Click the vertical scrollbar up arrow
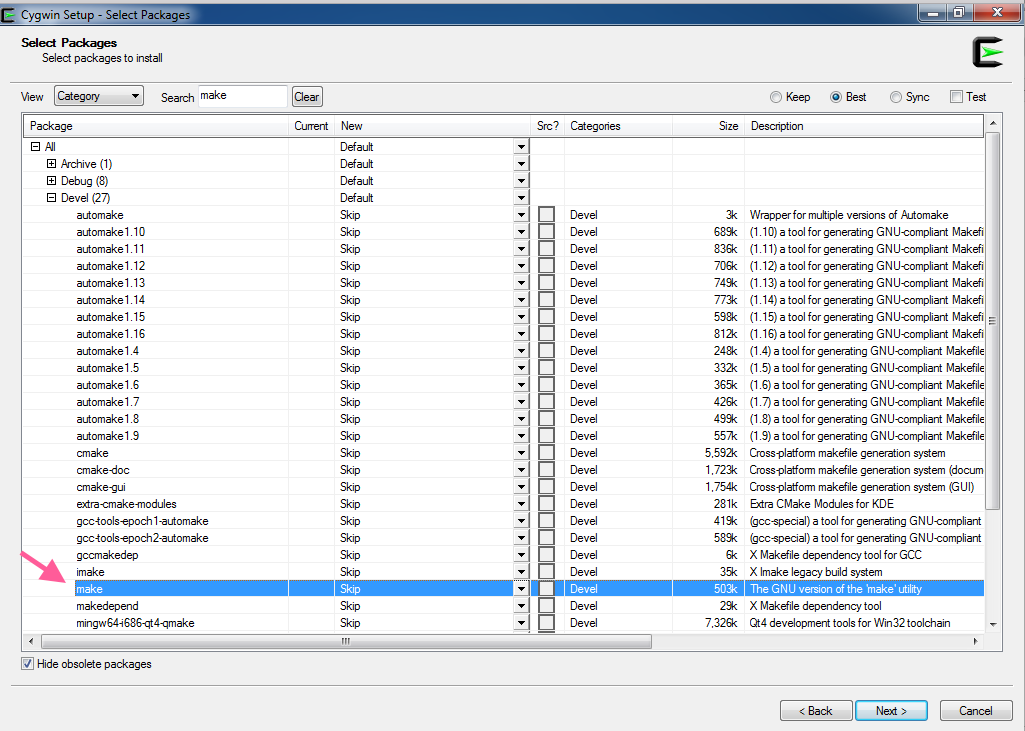1025x731 pixels. tap(993, 123)
